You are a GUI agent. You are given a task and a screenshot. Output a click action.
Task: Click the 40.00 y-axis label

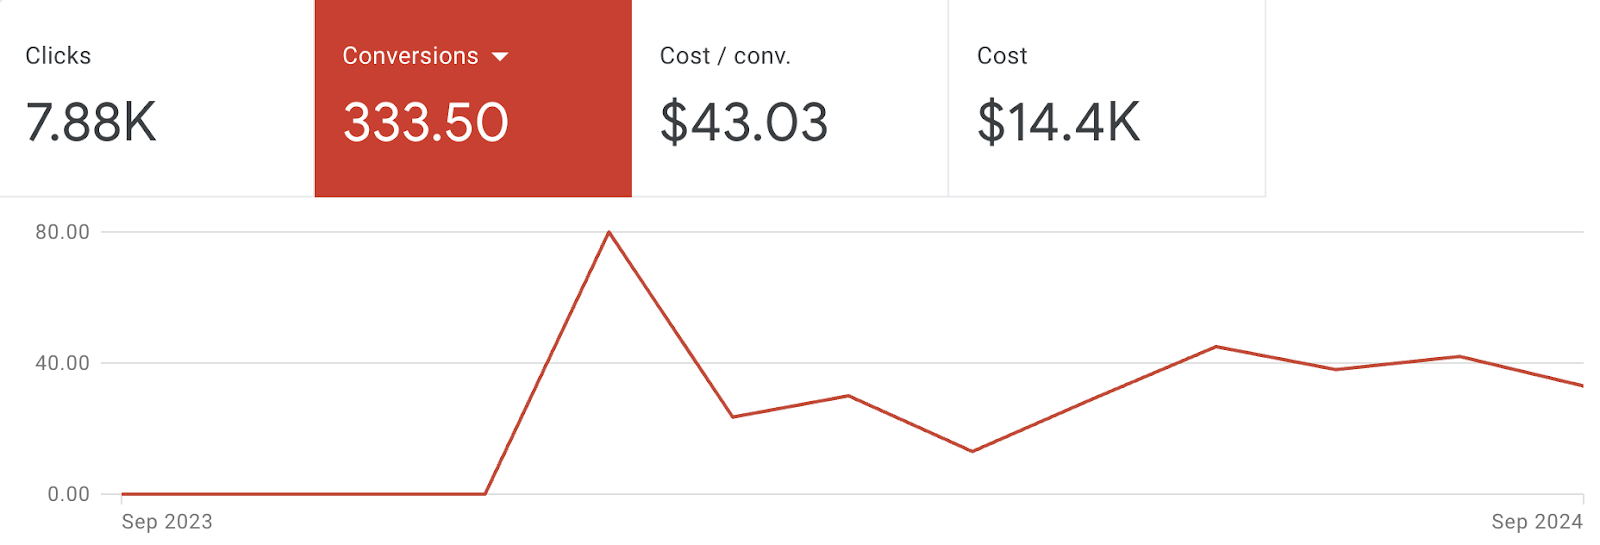[x=62, y=363]
